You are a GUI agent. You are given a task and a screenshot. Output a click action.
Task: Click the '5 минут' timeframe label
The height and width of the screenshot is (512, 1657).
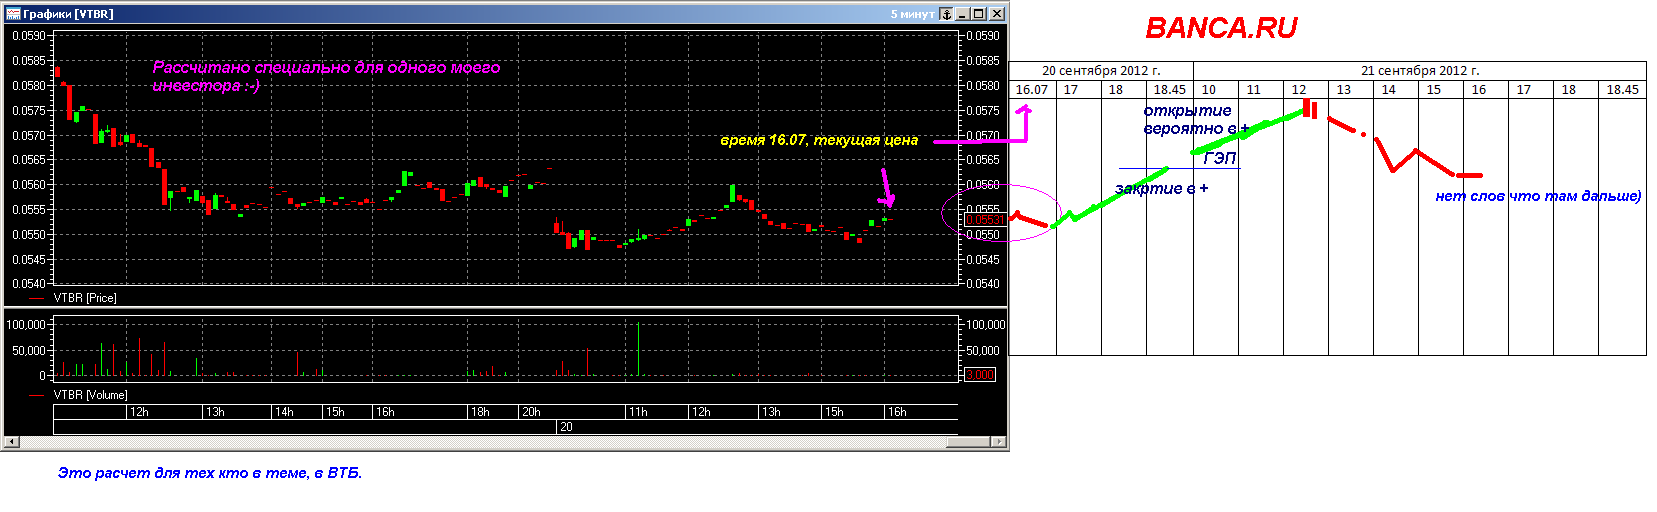click(912, 14)
